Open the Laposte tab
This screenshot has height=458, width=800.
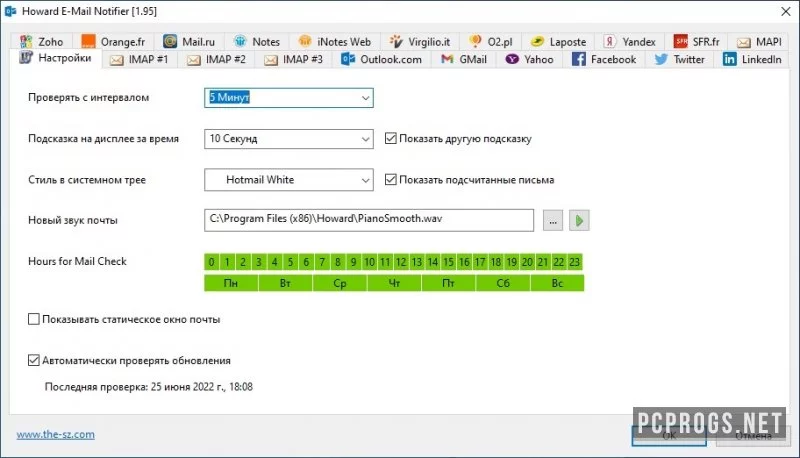(x=559, y=41)
